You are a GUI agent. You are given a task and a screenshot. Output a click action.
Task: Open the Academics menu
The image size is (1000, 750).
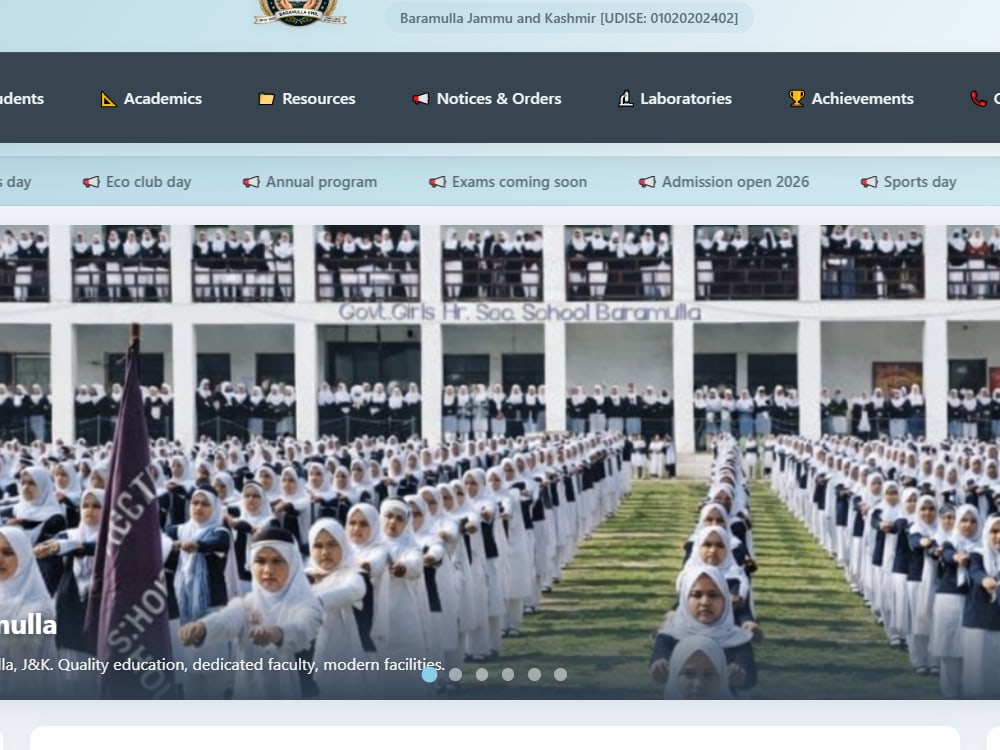pos(151,99)
